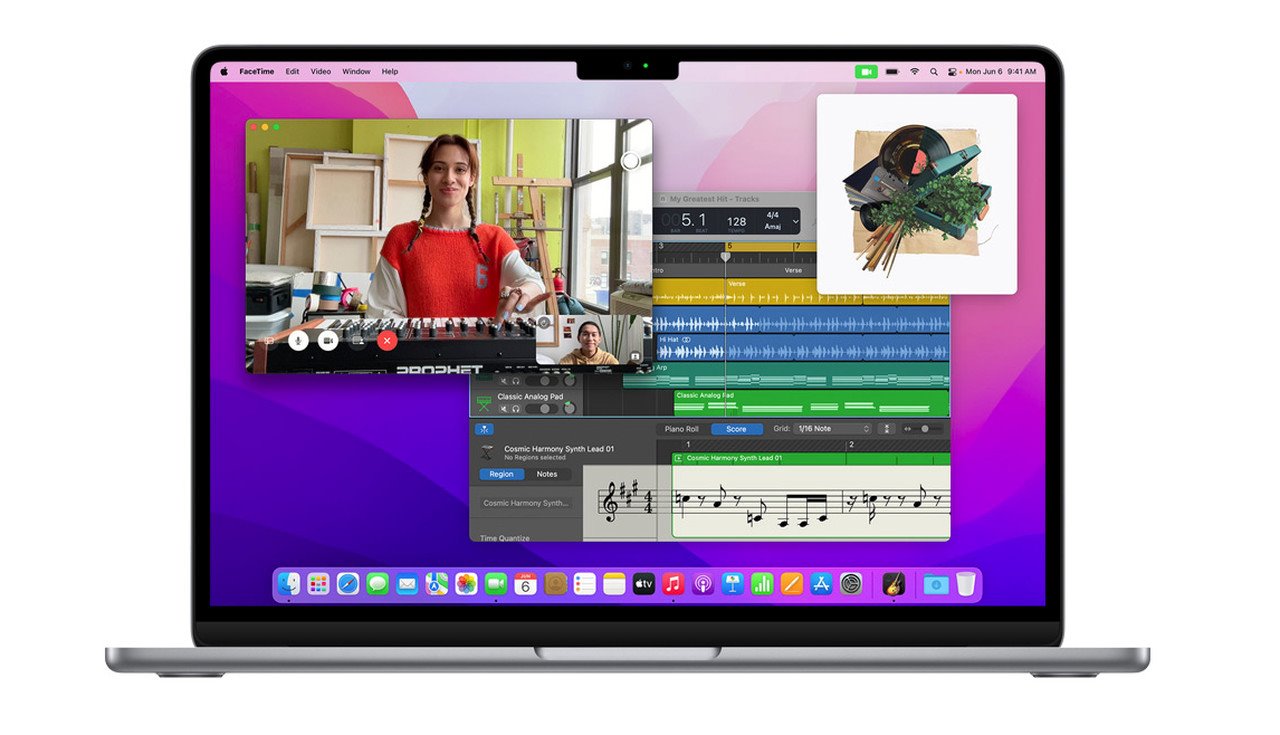
Task: Open the Contacts app in the Dock
Action: click(x=556, y=584)
